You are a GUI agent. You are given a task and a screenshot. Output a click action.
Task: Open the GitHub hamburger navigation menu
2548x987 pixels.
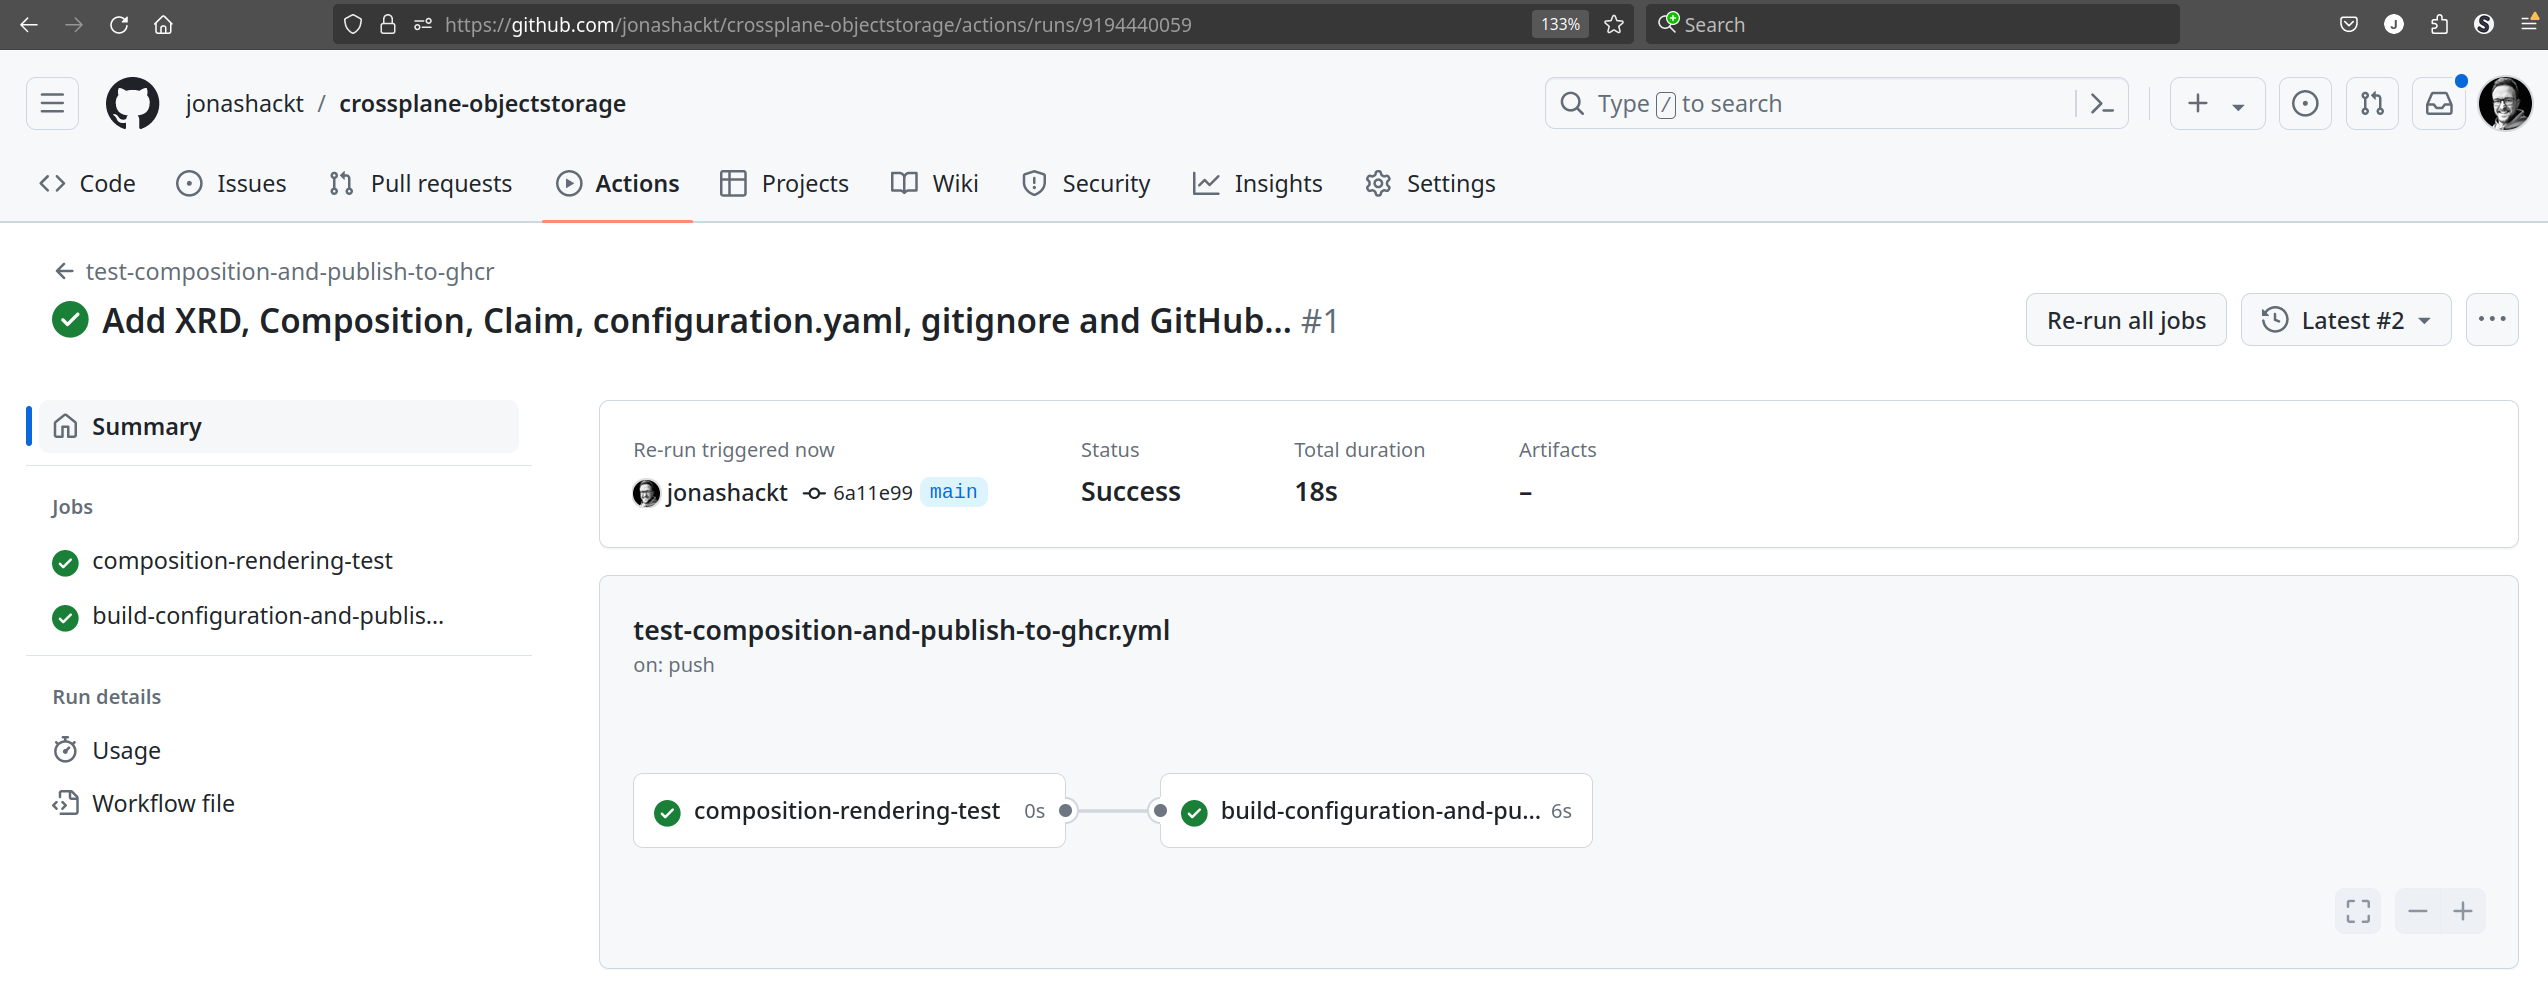(52, 103)
